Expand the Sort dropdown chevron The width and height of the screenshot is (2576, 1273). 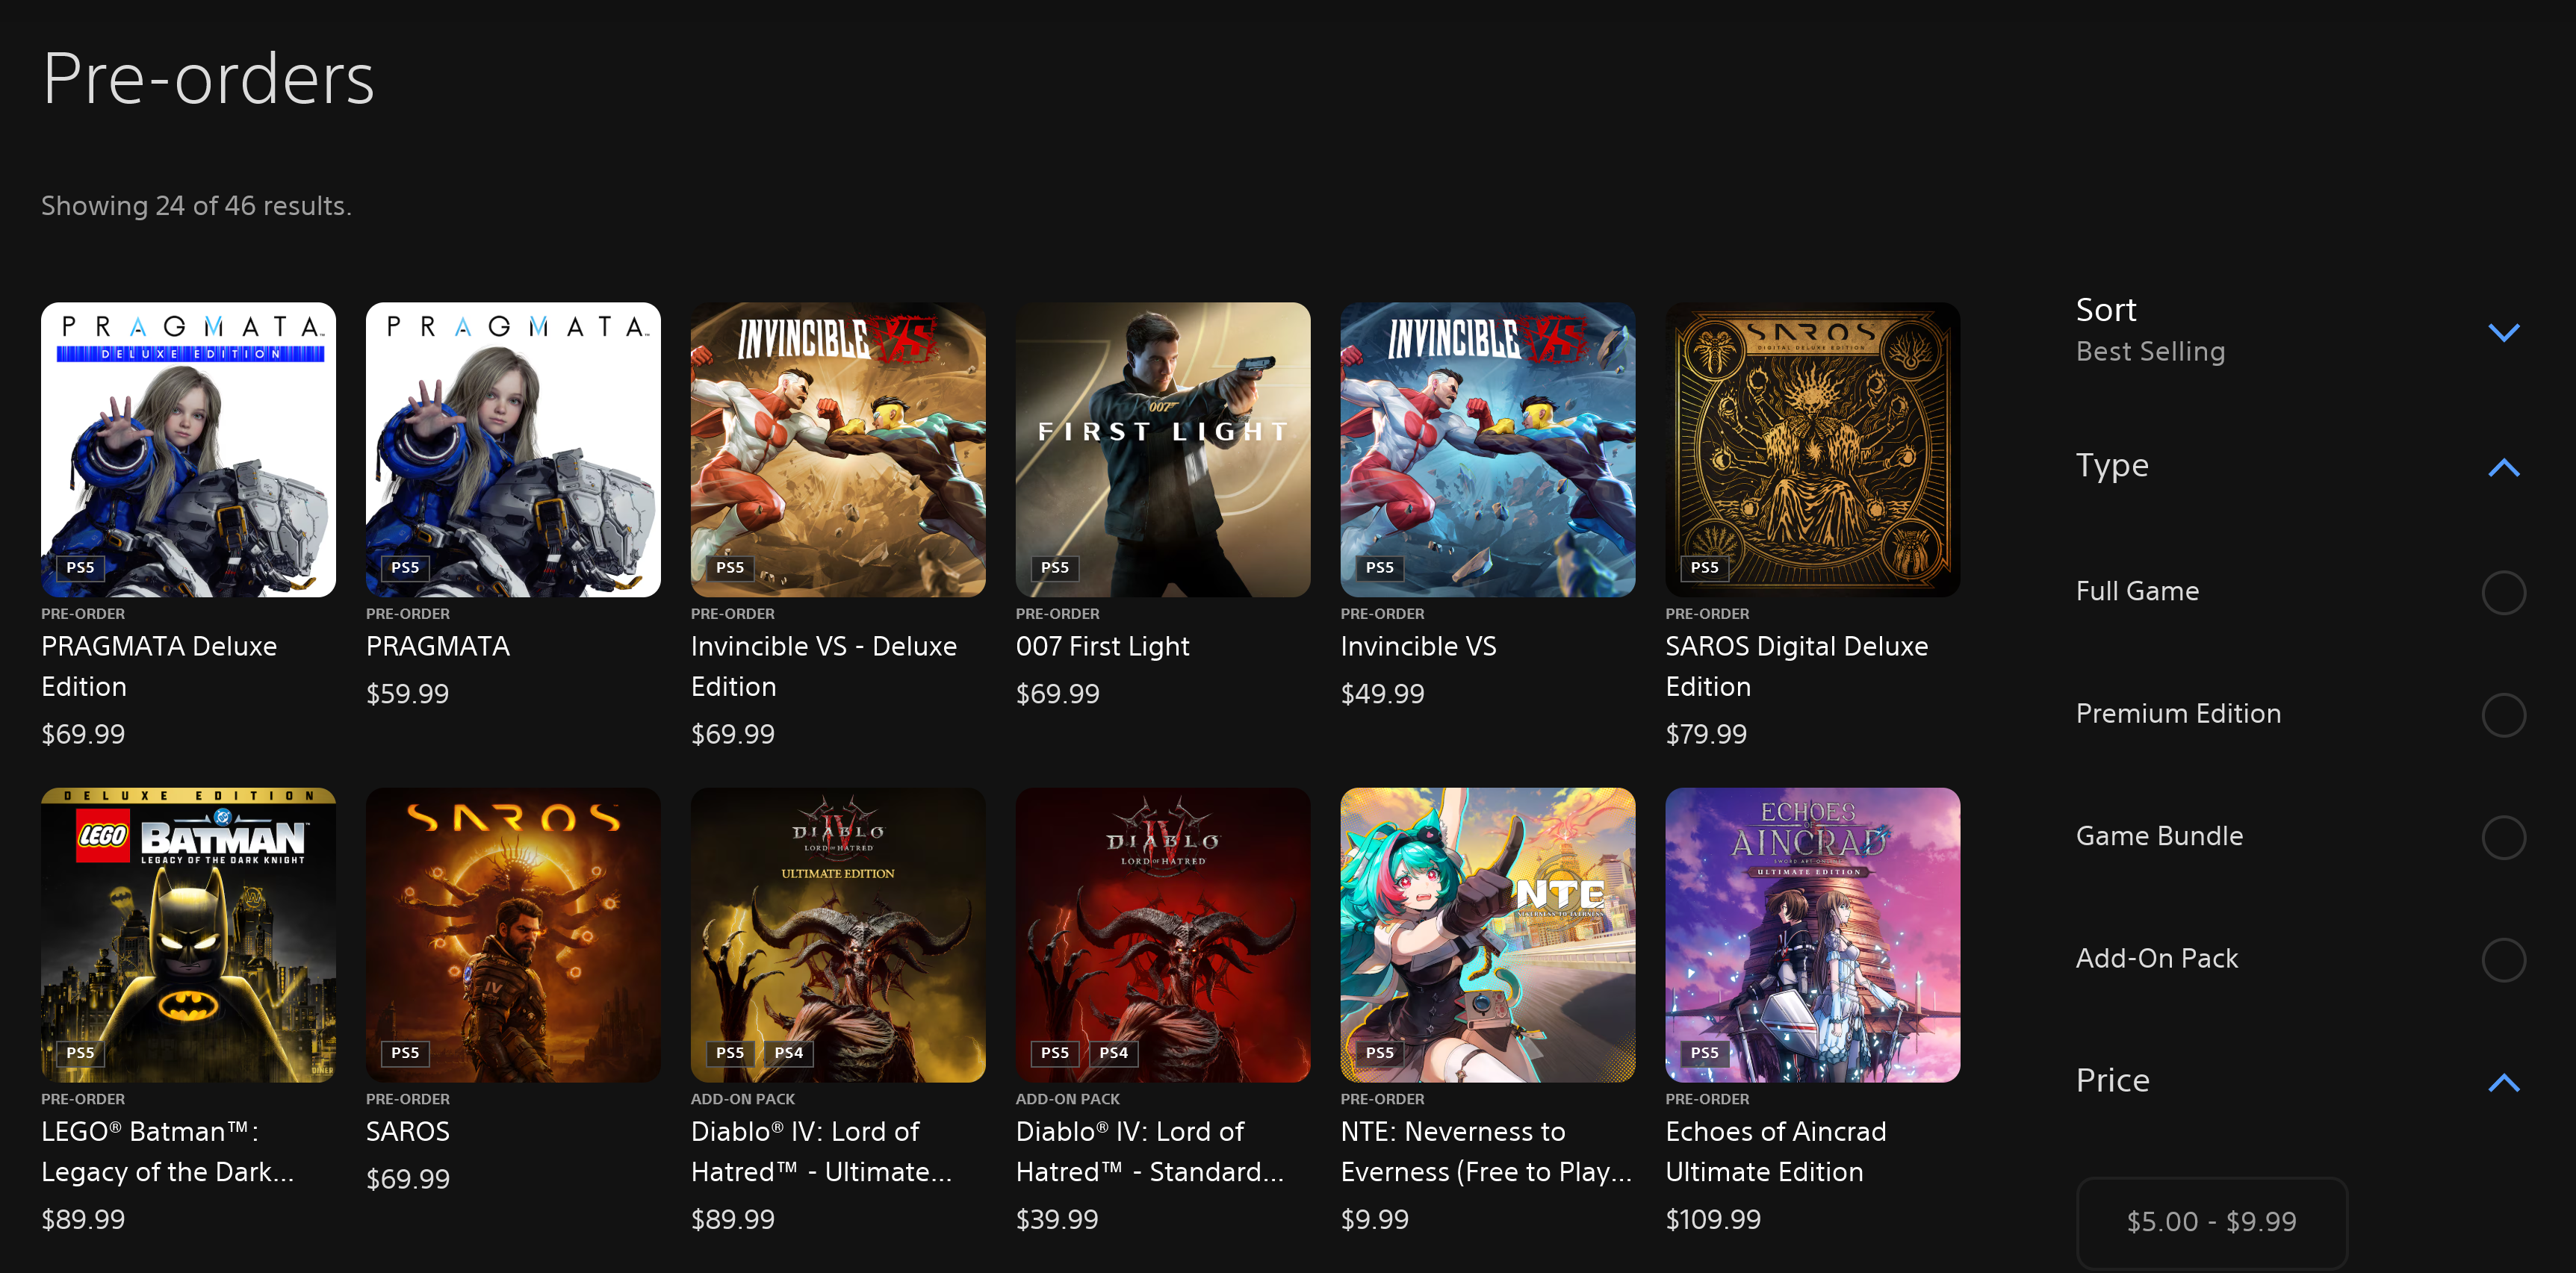tap(2503, 332)
